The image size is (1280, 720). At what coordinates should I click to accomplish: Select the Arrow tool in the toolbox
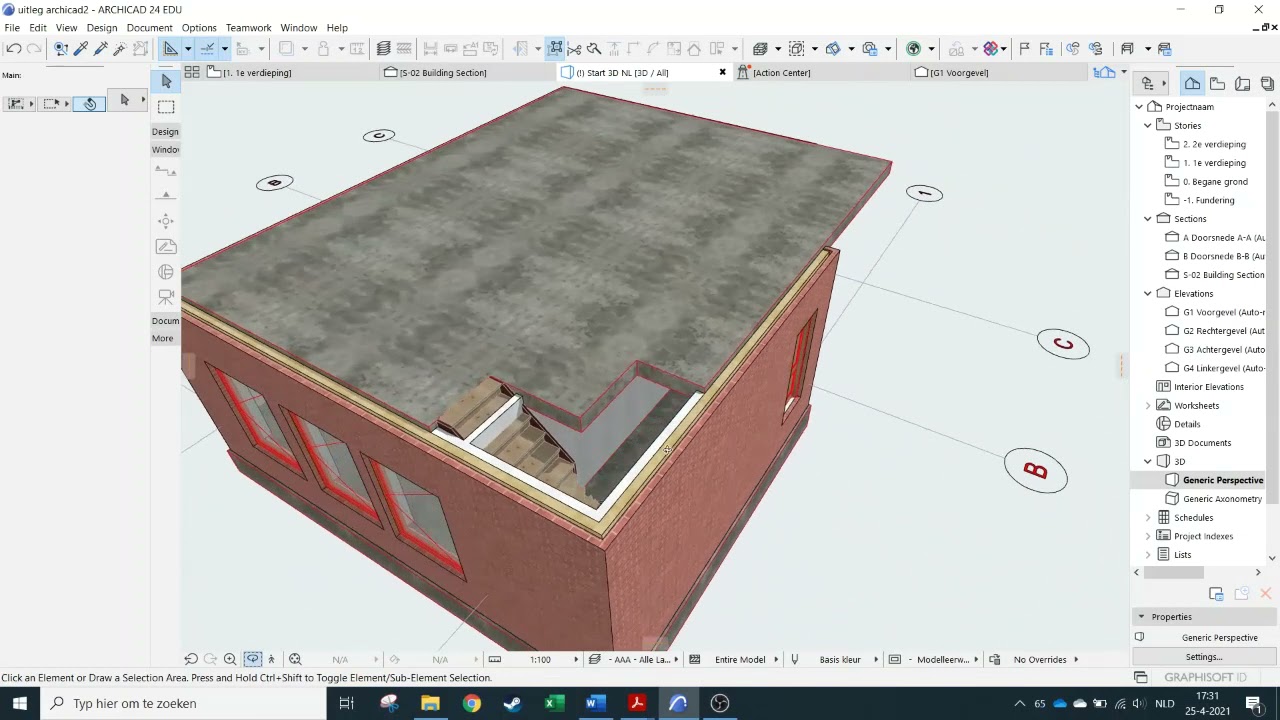click(x=166, y=81)
